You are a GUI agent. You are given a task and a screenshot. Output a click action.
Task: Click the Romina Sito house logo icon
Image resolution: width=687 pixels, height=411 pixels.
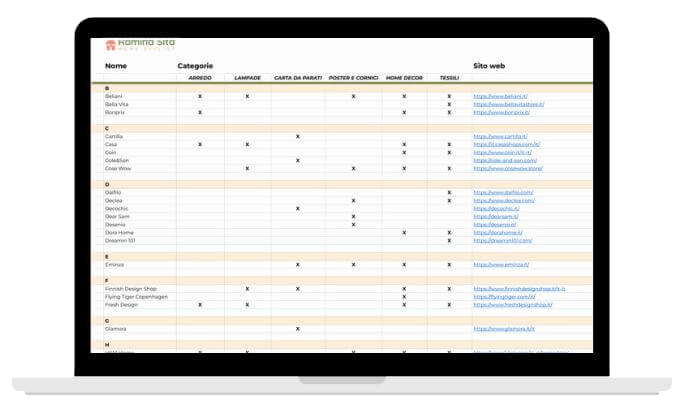click(x=110, y=44)
